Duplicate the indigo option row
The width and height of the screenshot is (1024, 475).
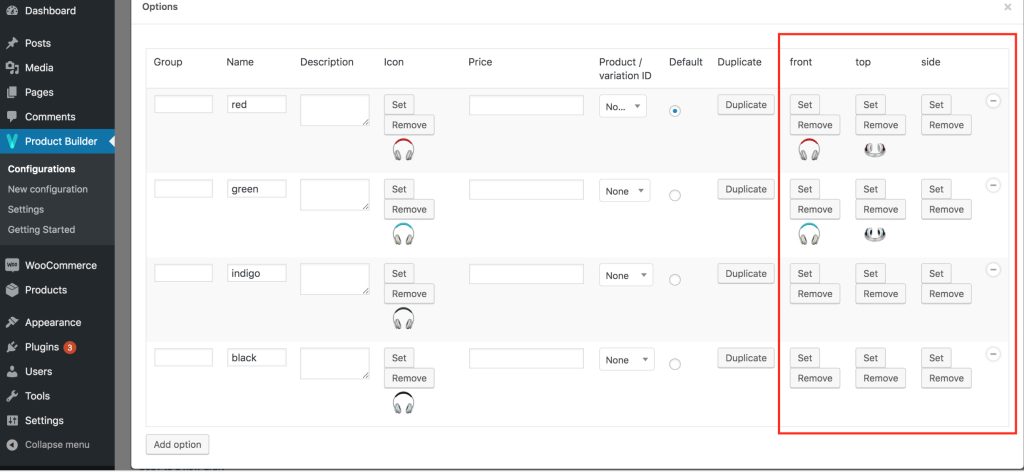point(746,274)
